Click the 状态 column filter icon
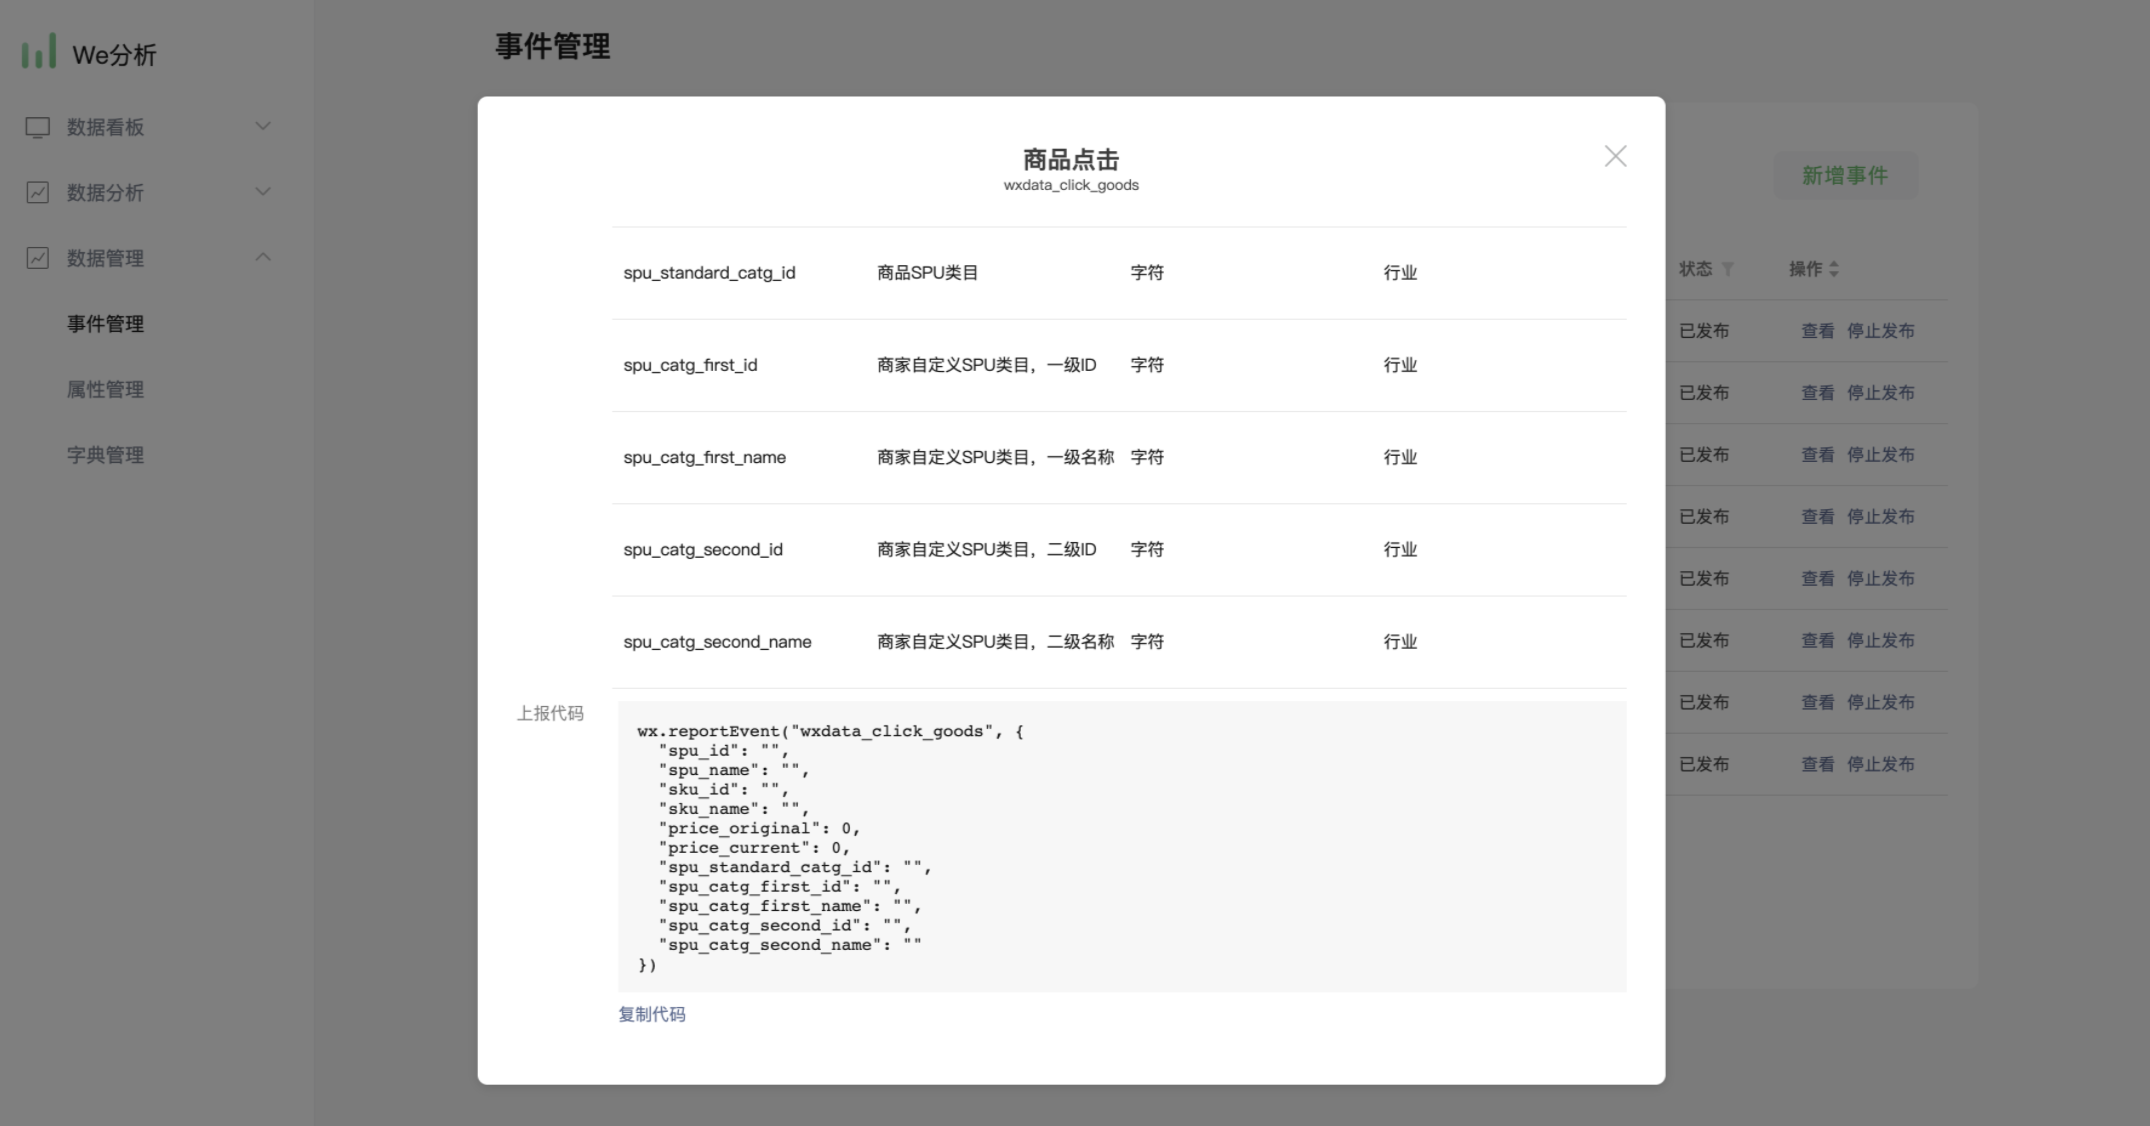 point(1728,269)
